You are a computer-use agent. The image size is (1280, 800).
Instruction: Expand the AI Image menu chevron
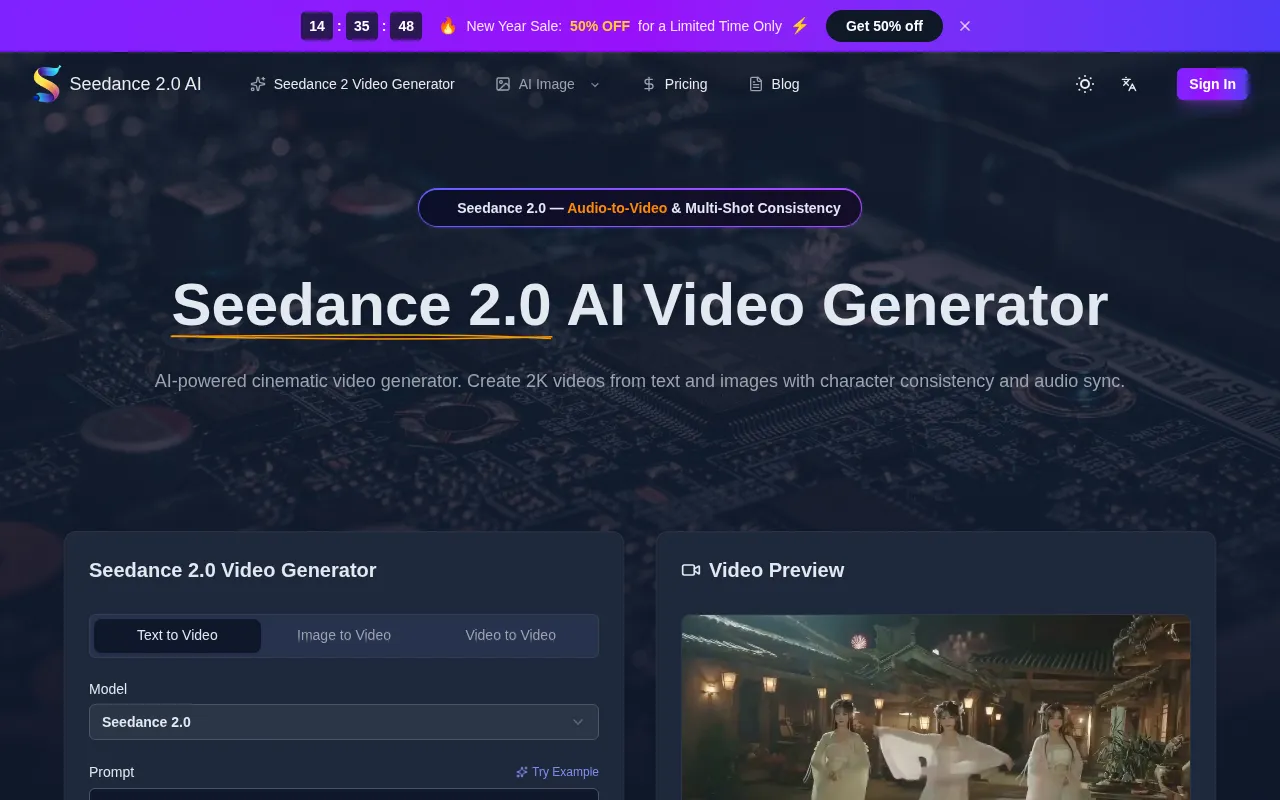(x=595, y=84)
